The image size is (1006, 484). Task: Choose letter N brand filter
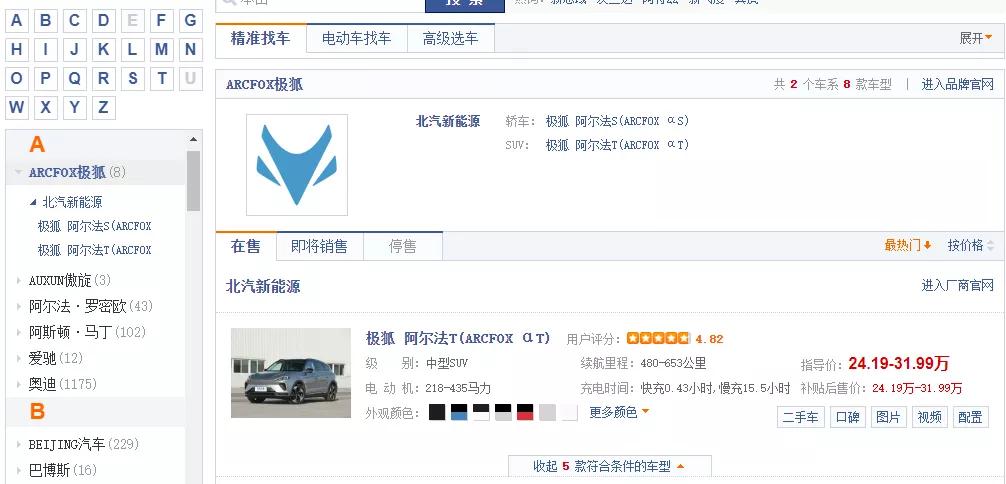[x=190, y=49]
